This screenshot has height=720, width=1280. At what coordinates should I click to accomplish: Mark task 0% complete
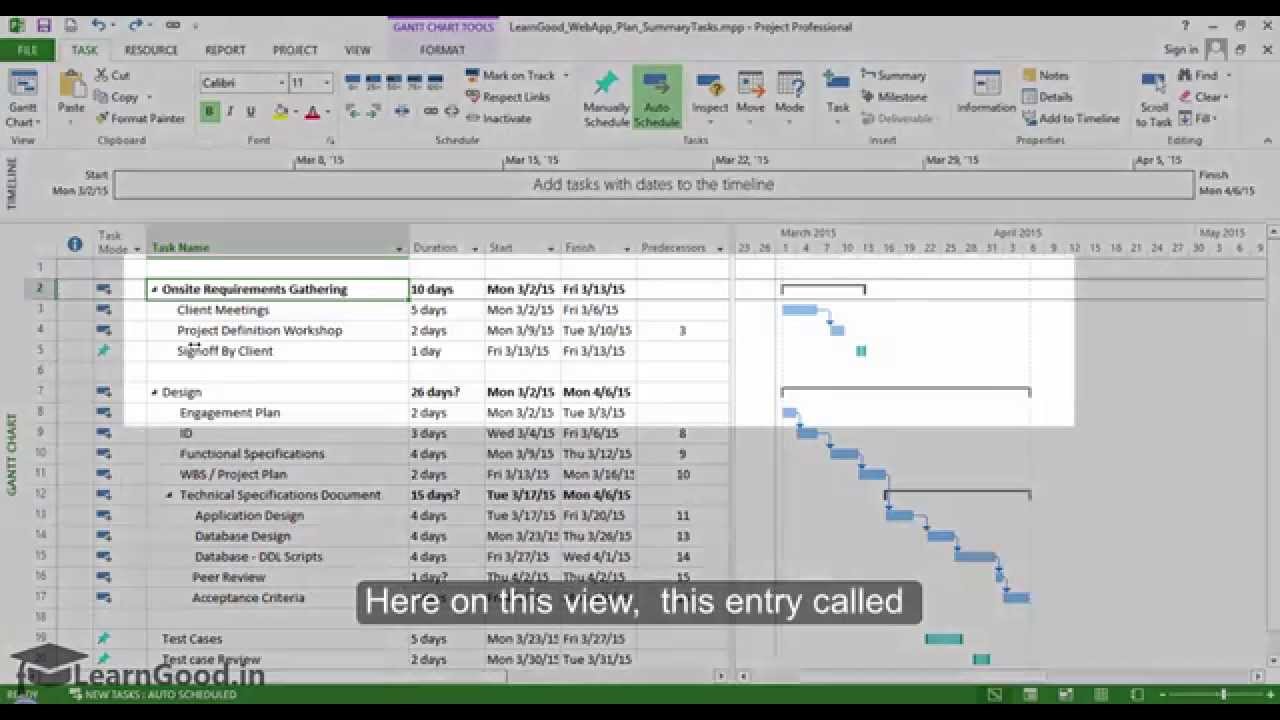pyautogui.click(x=353, y=83)
